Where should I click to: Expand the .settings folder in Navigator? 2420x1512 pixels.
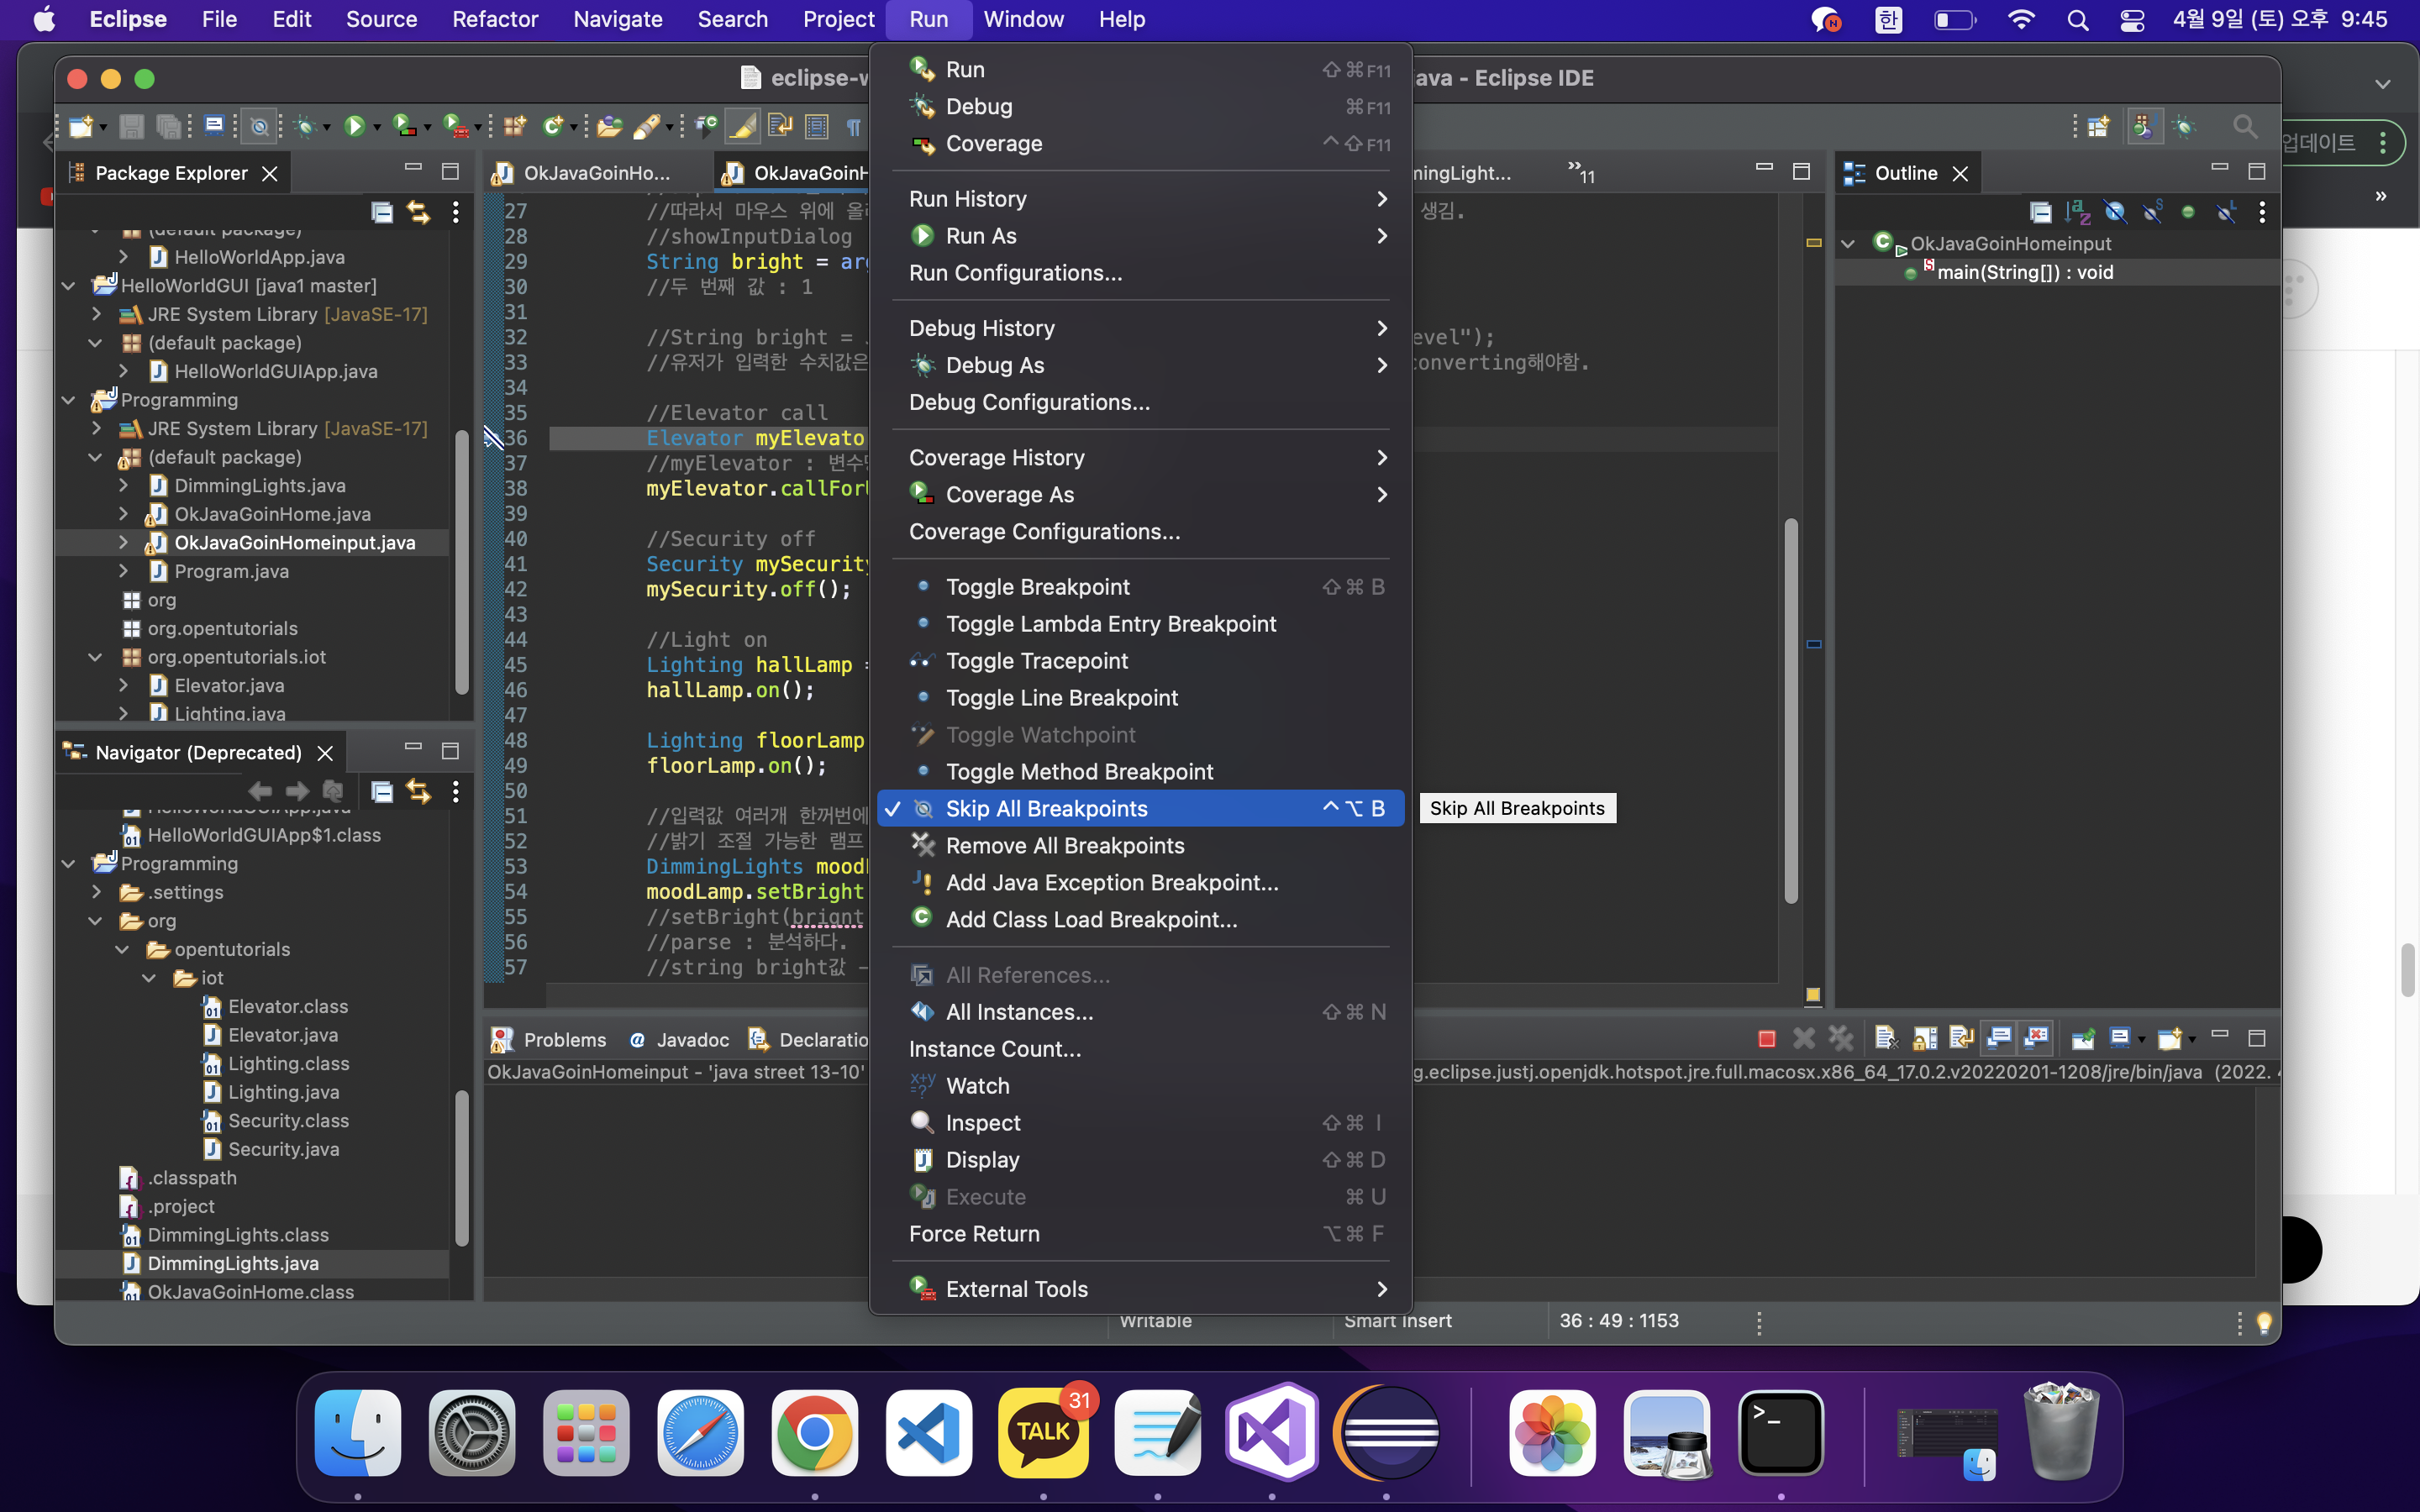click(x=97, y=892)
